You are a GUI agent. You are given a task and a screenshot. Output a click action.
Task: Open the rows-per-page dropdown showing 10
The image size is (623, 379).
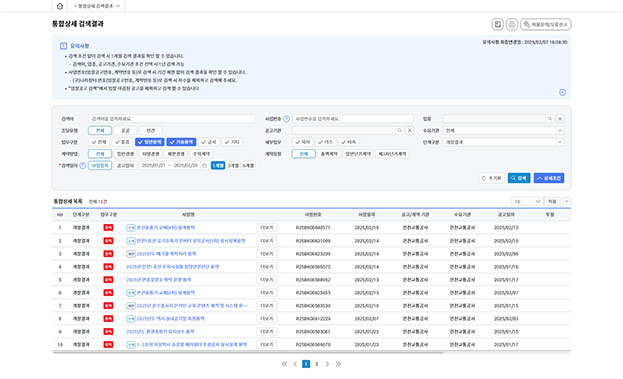[x=526, y=202]
